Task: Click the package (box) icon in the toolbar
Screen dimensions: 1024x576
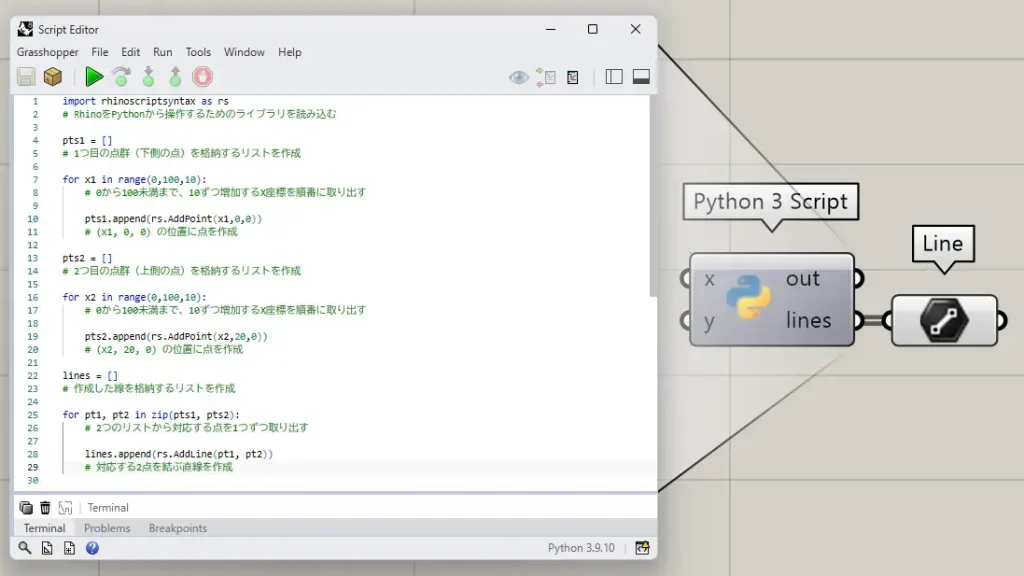Action: [x=53, y=77]
